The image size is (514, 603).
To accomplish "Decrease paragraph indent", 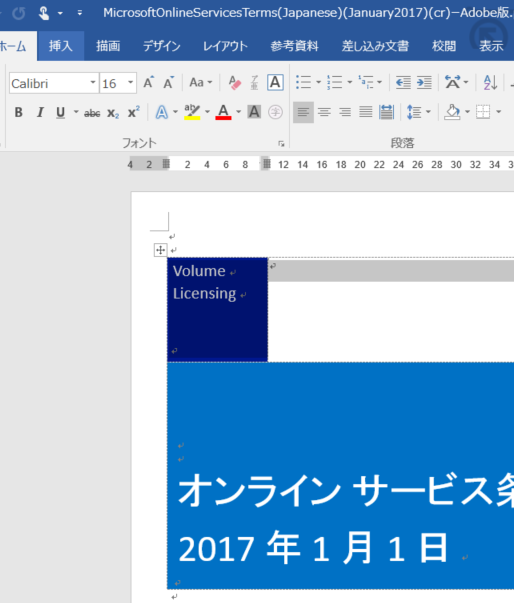I will pyautogui.click(x=403, y=82).
